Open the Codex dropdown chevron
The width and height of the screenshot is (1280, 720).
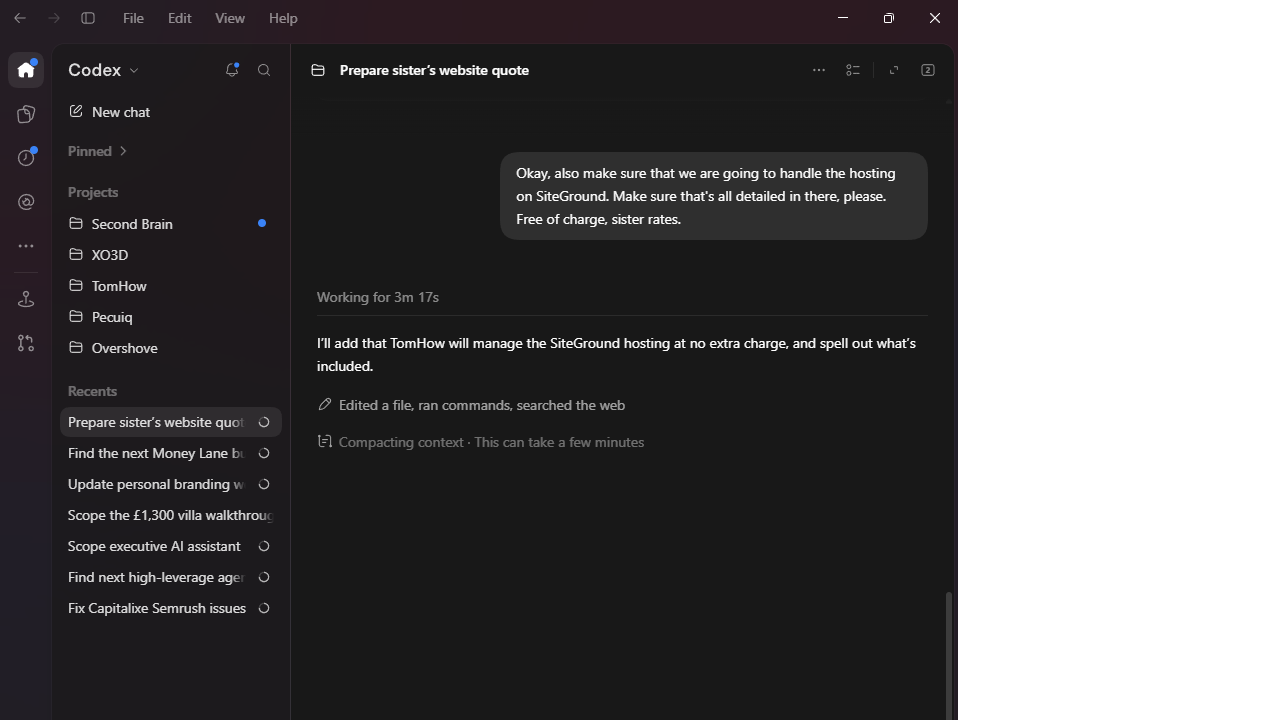coord(134,71)
